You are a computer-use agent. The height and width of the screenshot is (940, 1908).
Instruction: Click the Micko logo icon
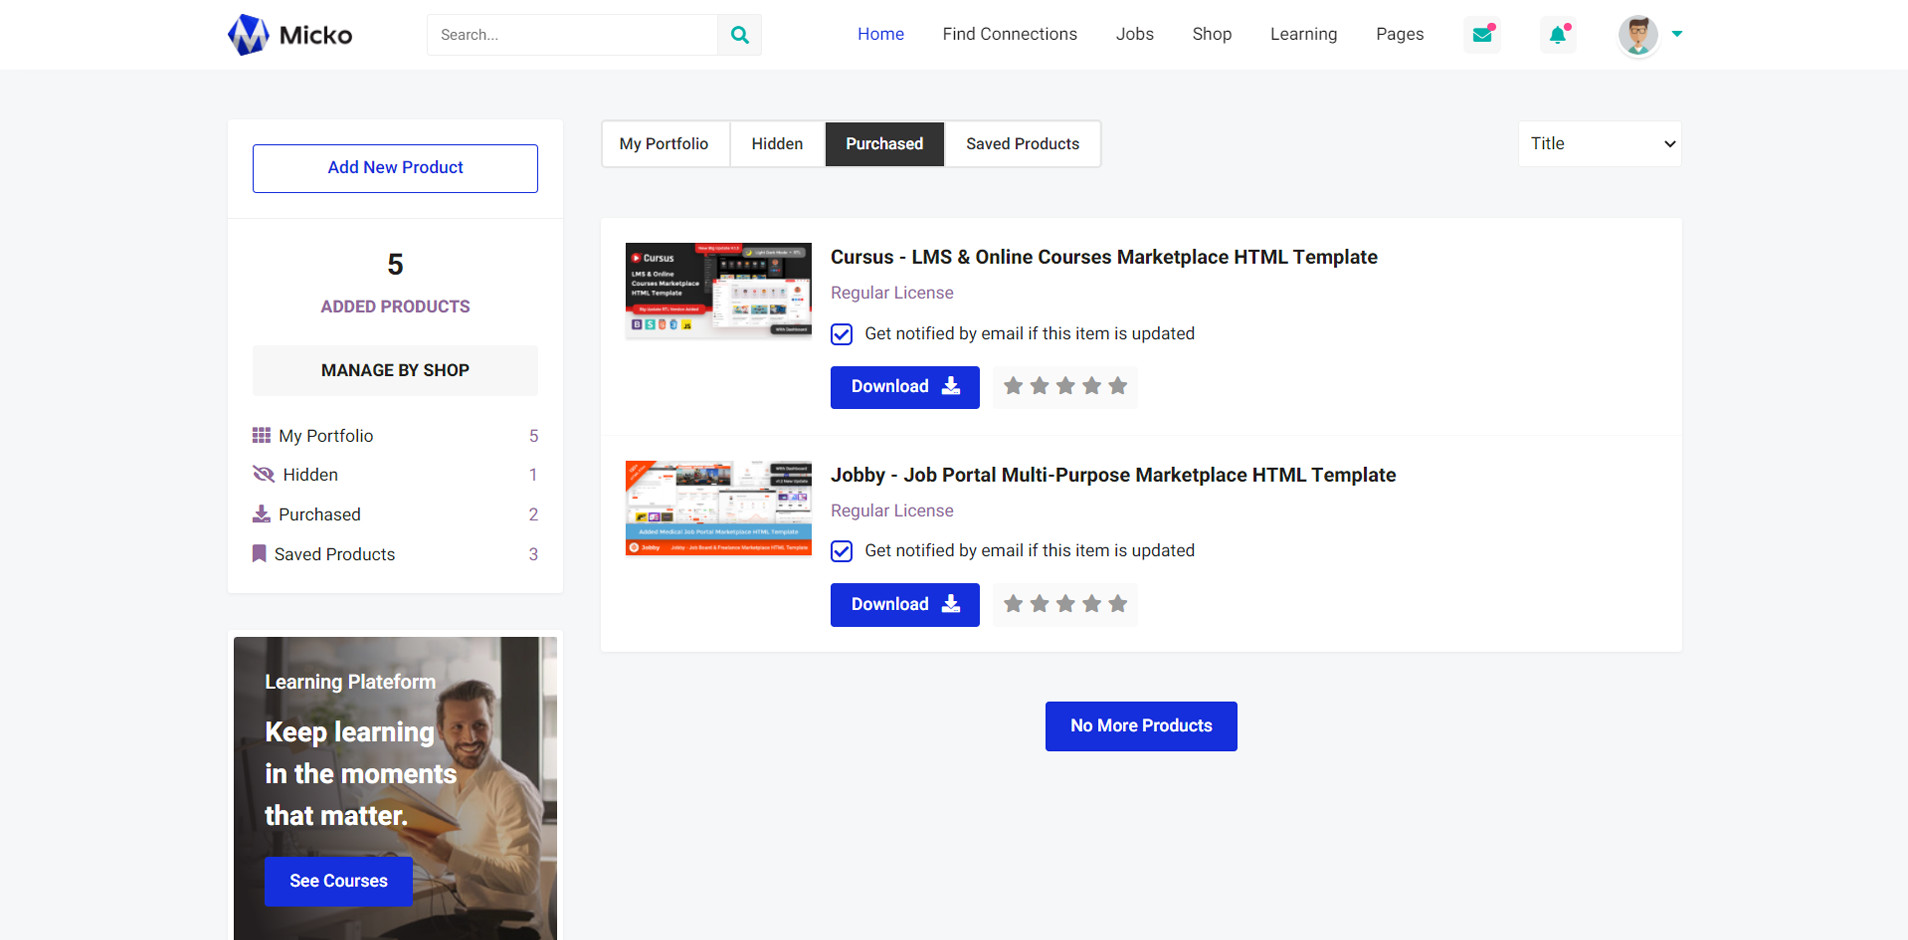tap(248, 35)
